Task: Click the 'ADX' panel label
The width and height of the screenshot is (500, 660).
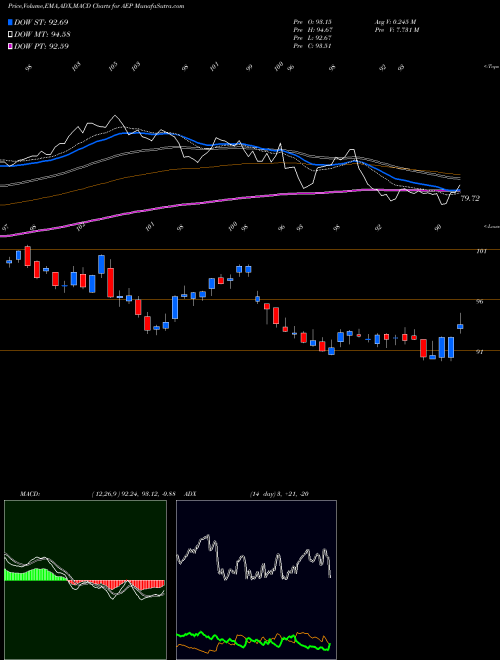Action: pos(188,494)
